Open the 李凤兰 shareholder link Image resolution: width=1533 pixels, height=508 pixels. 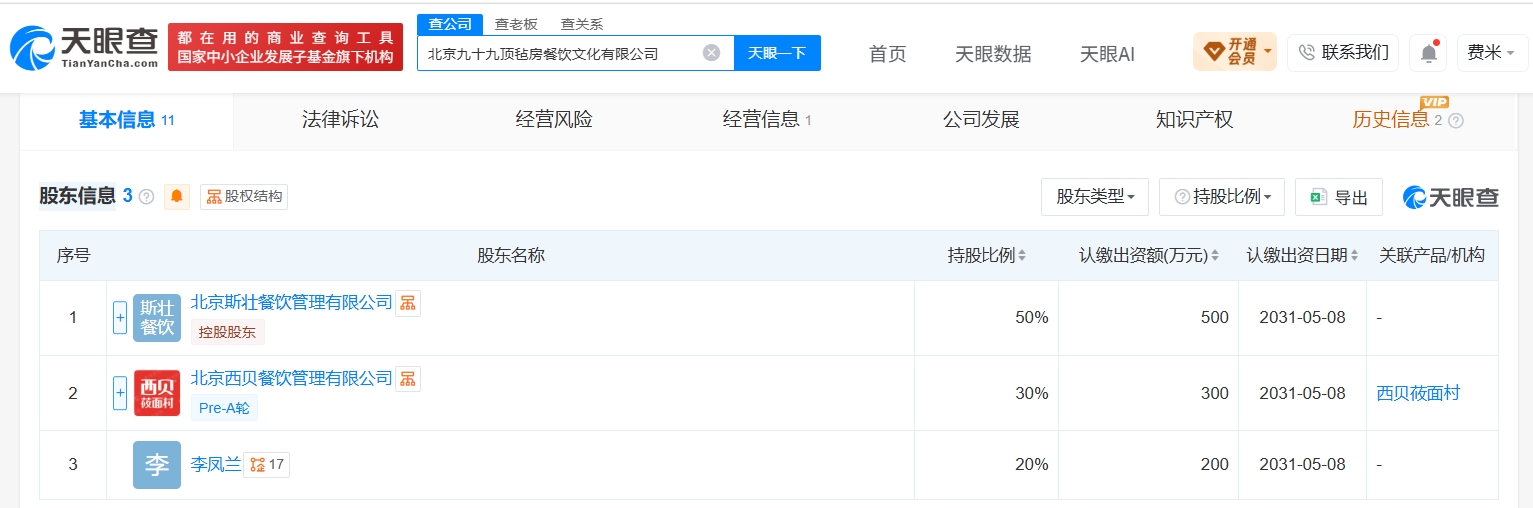pyautogui.click(x=216, y=464)
